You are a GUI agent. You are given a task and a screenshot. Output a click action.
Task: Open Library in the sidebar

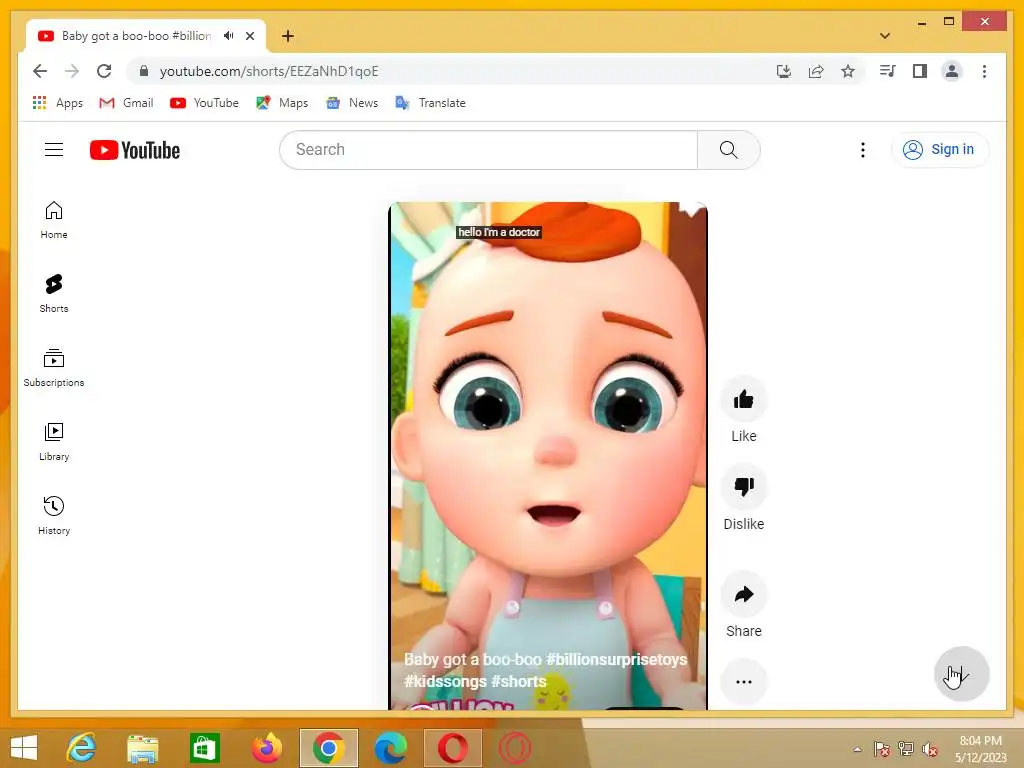54,442
